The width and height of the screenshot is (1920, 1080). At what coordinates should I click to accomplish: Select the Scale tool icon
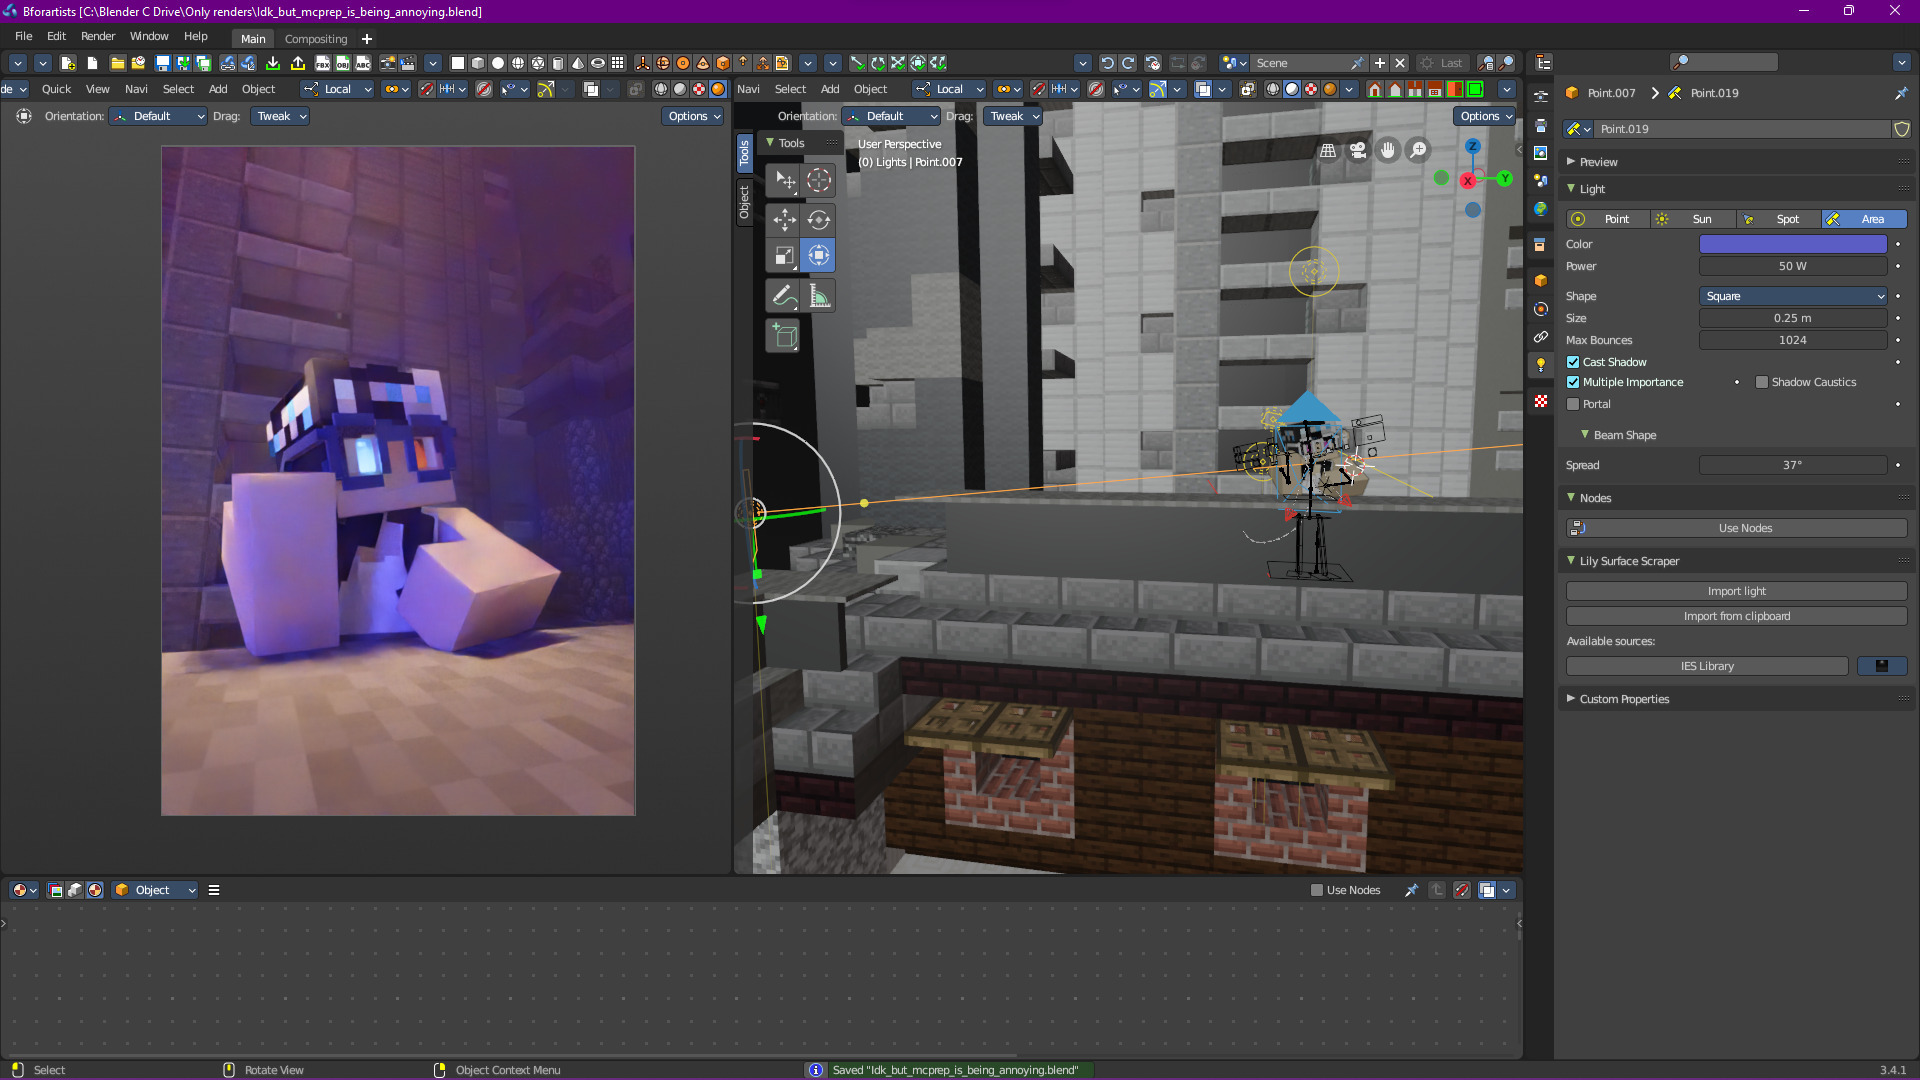point(784,256)
